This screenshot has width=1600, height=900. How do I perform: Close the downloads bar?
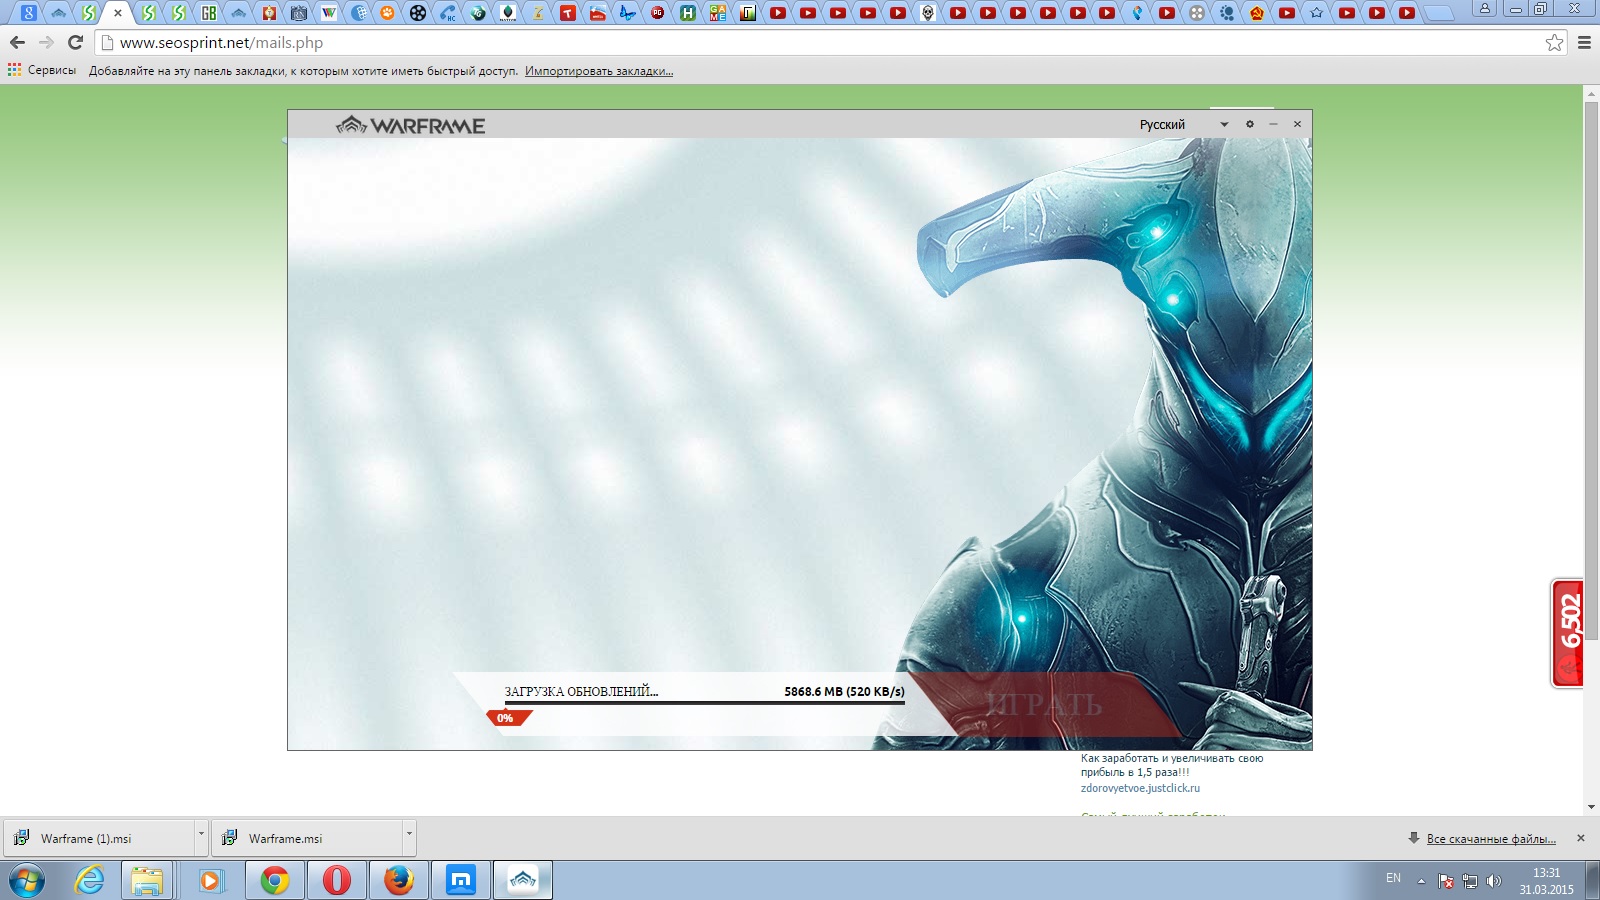pos(1581,838)
